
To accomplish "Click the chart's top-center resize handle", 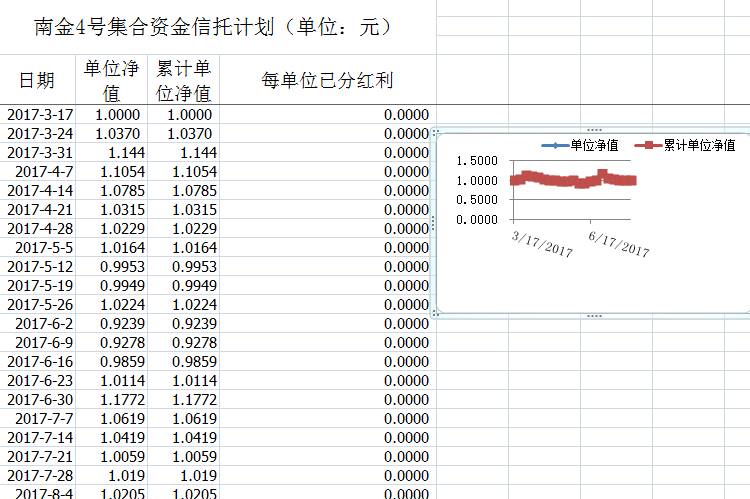I will pyautogui.click(x=594, y=130).
